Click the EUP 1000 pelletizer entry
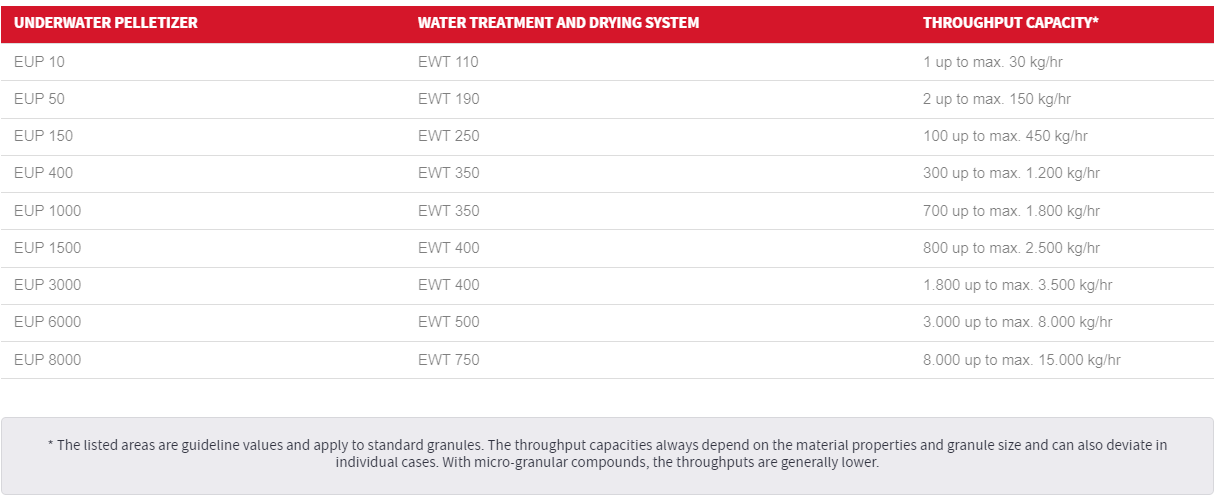The width and height of the screenshot is (1214, 497). click(x=47, y=211)
